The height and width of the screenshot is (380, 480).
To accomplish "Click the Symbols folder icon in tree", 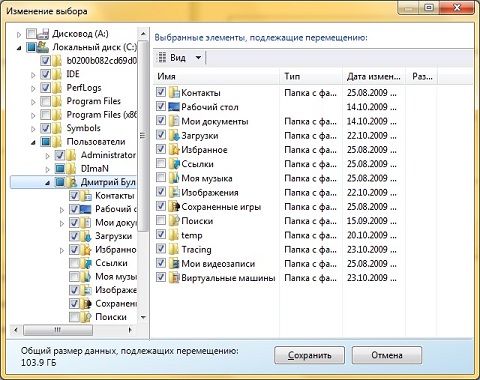I will [x=58, y=128].
